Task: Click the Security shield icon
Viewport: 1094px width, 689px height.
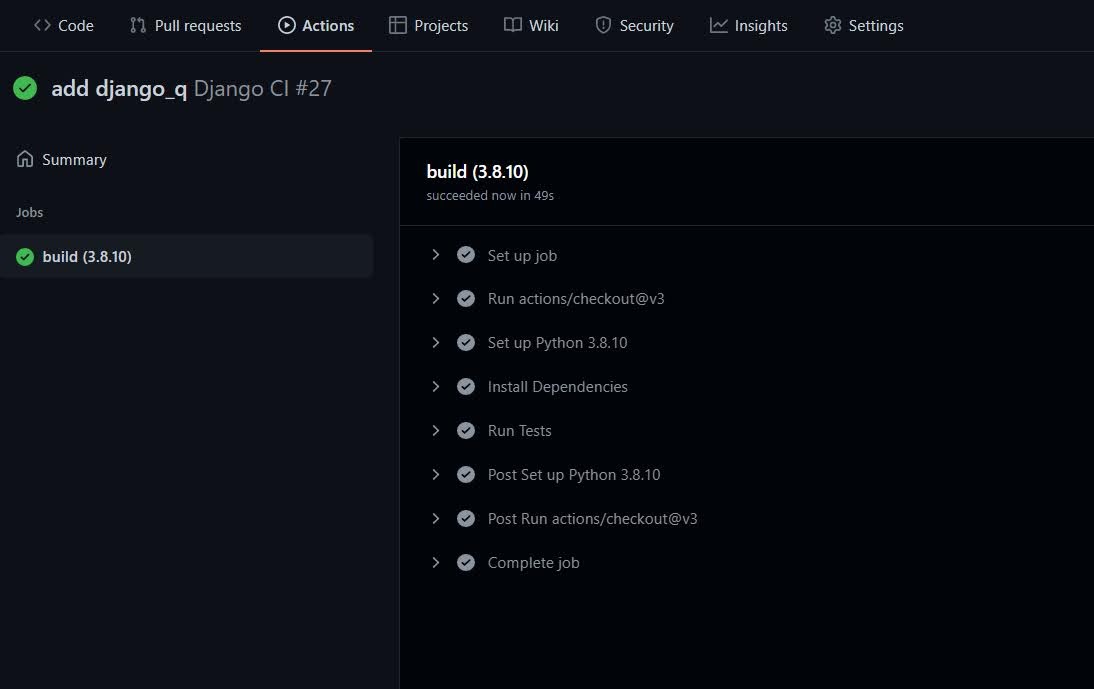Action: pyautogui.click(x=604, y=25)
